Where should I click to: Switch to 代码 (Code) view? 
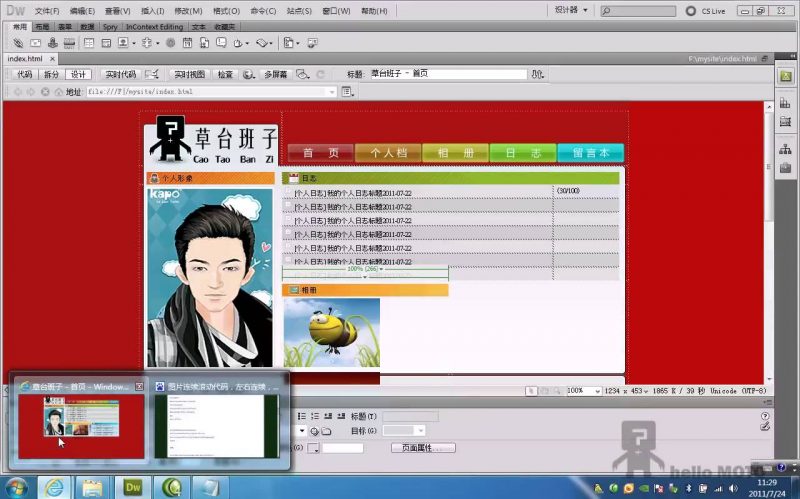[25, 74]
